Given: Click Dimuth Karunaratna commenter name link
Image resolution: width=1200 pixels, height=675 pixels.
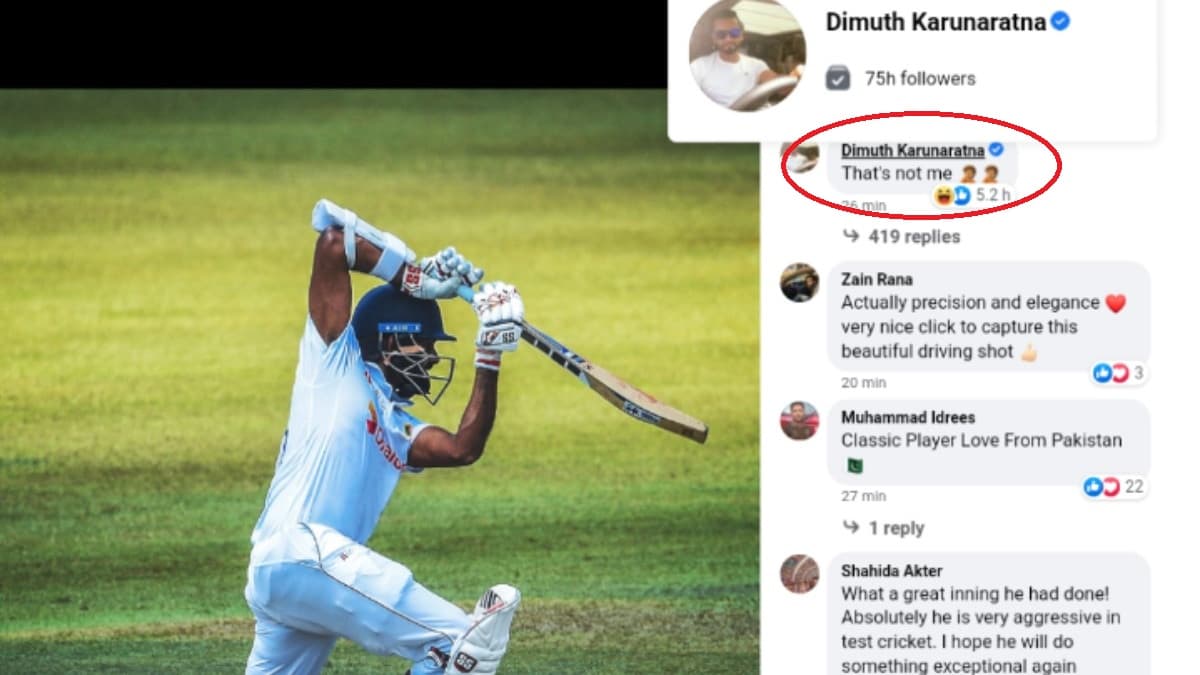Looking at the screenshot, I should (912, 150).
